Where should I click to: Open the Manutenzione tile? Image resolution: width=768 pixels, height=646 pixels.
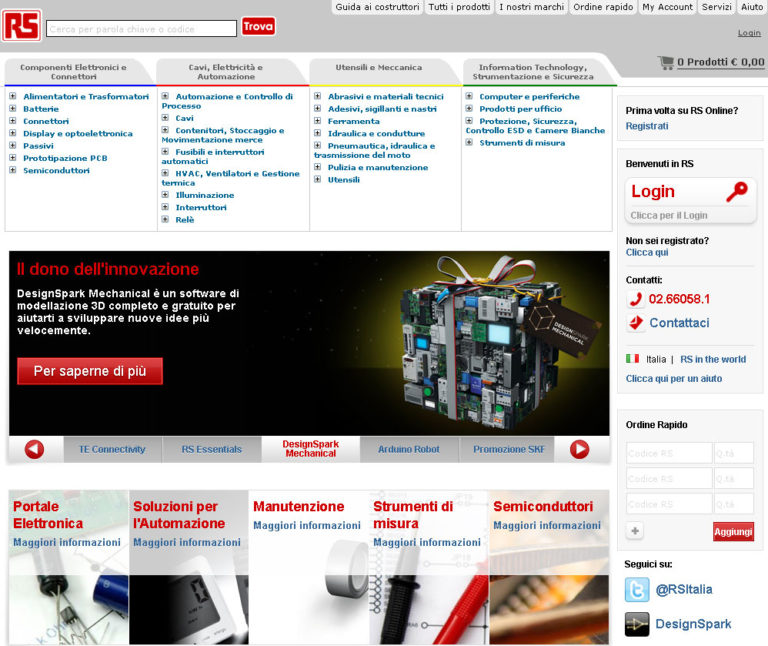point(309,567)
